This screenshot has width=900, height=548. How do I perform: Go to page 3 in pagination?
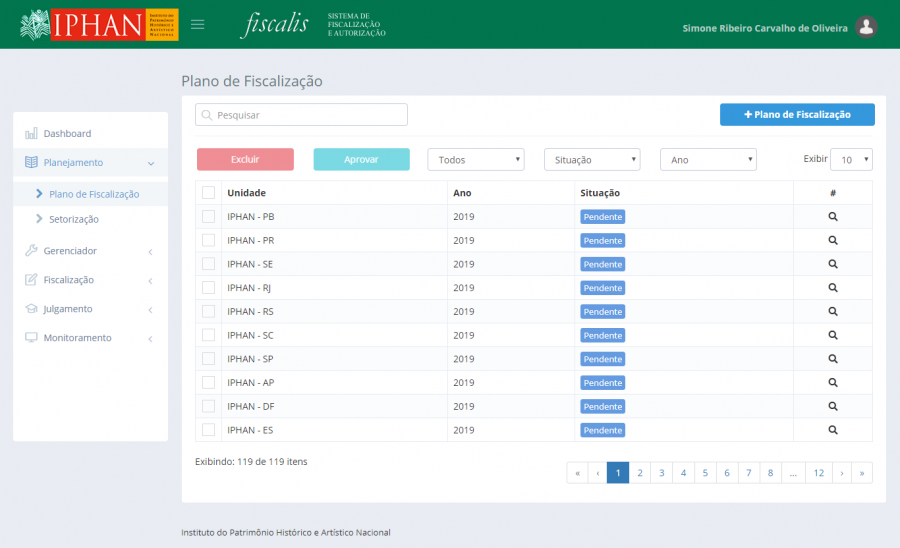[661, 473]
